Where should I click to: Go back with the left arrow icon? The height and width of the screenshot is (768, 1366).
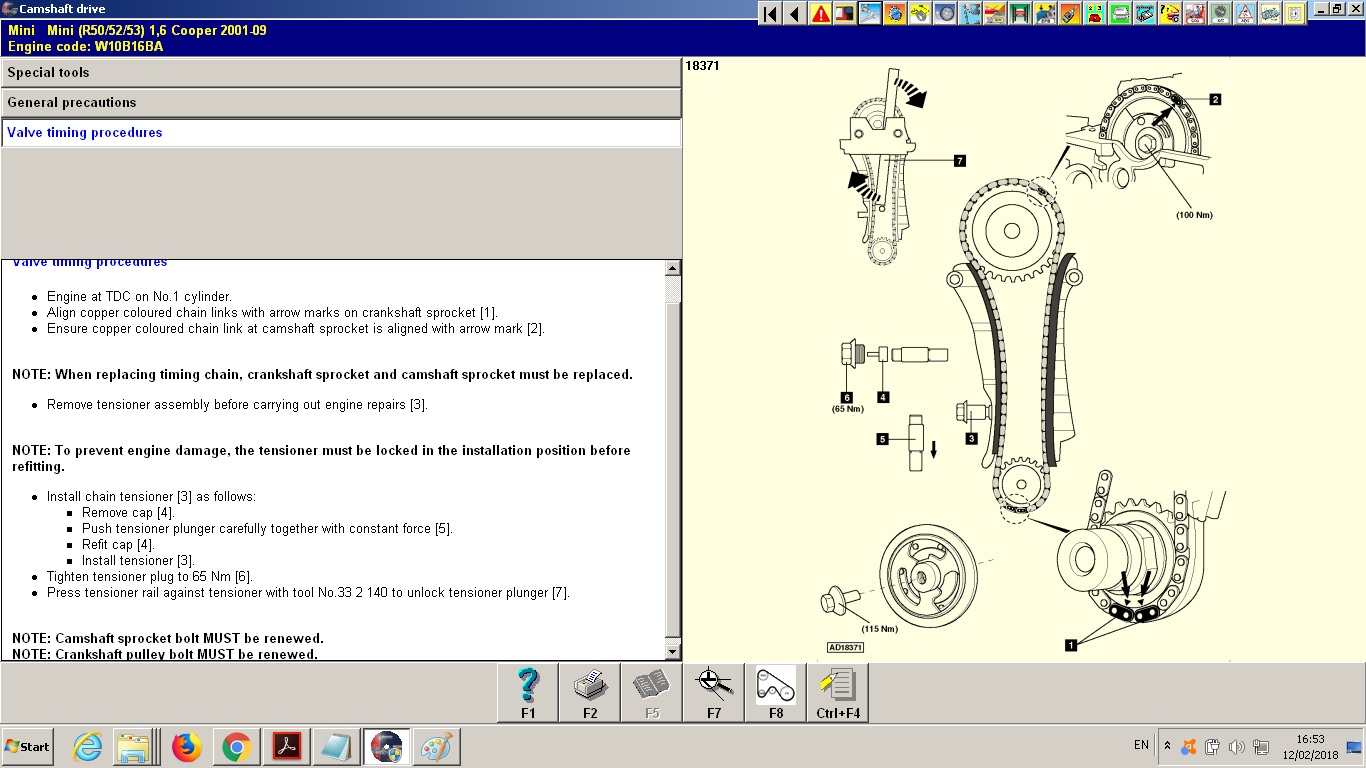[x=795, y=14]
